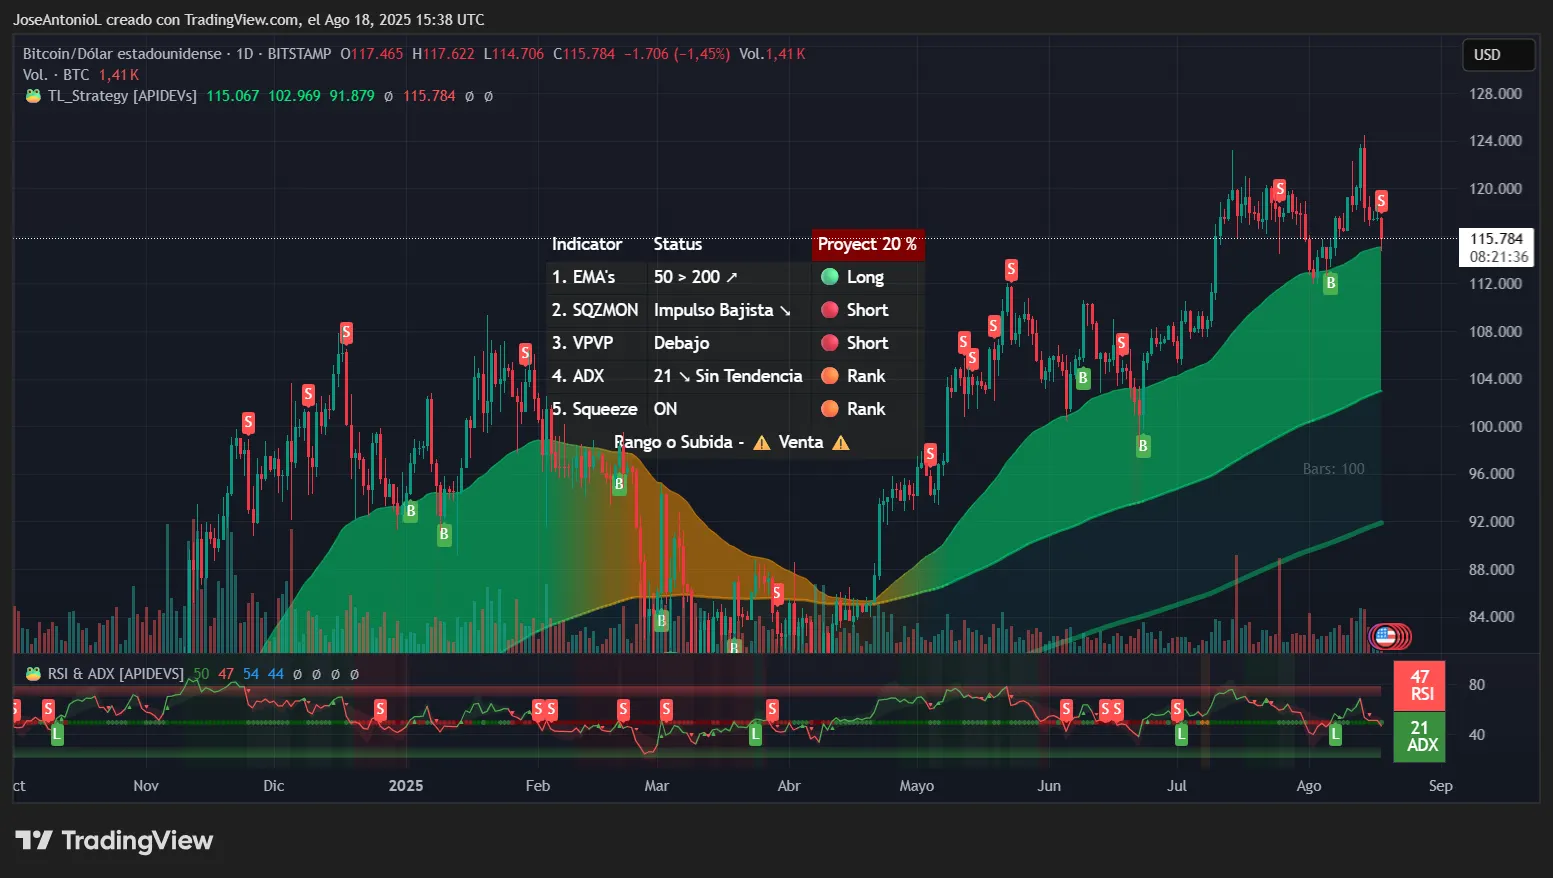Click the warning icon right of Venta
The width and height of the screenshot is (1553, 878).
click(x=841, y=442)
